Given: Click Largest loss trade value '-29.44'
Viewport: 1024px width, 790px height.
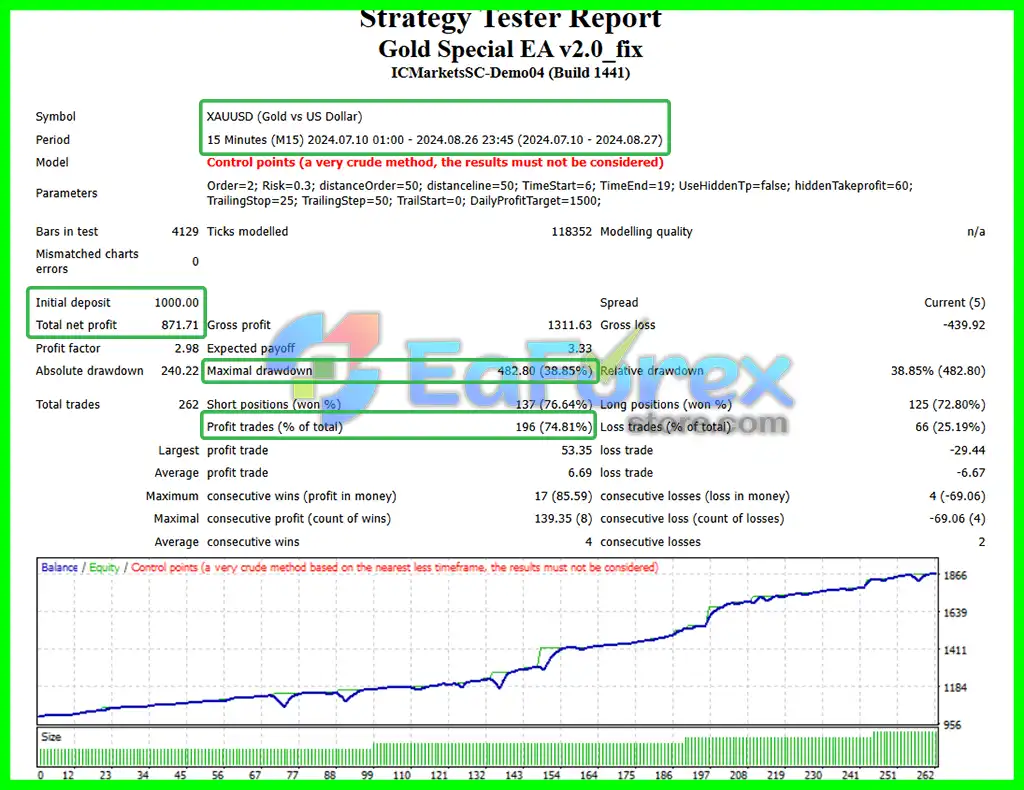Looking at the screenshot, I should (967, 450).
